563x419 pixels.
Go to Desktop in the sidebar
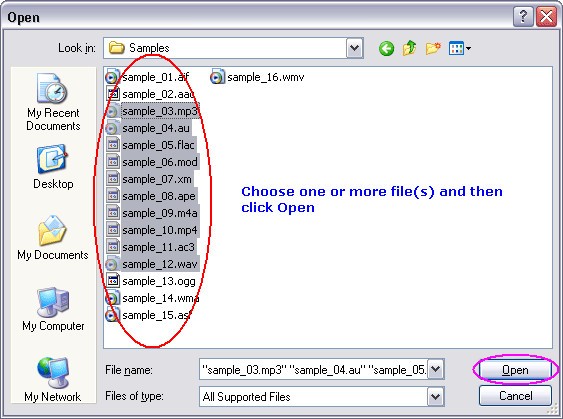[x=53, y=167]
